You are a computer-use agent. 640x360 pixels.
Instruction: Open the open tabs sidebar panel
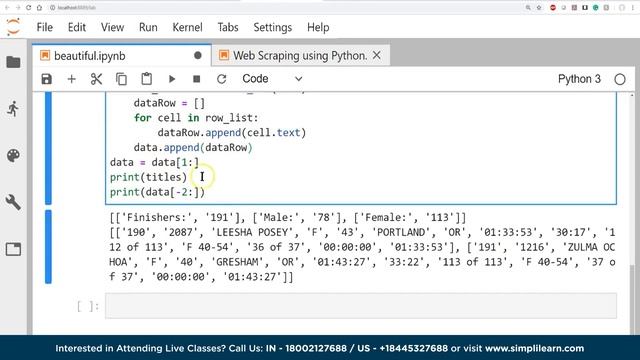(13, 249)
